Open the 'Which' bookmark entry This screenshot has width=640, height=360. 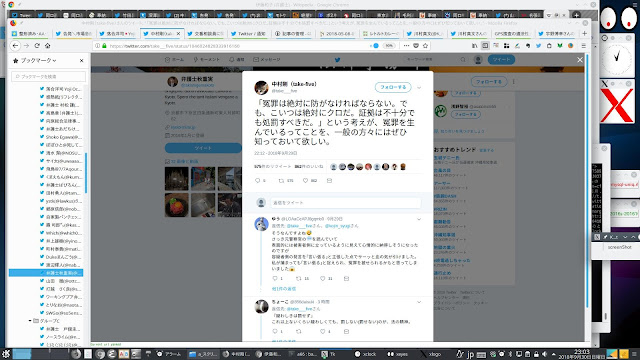[61, 233]
